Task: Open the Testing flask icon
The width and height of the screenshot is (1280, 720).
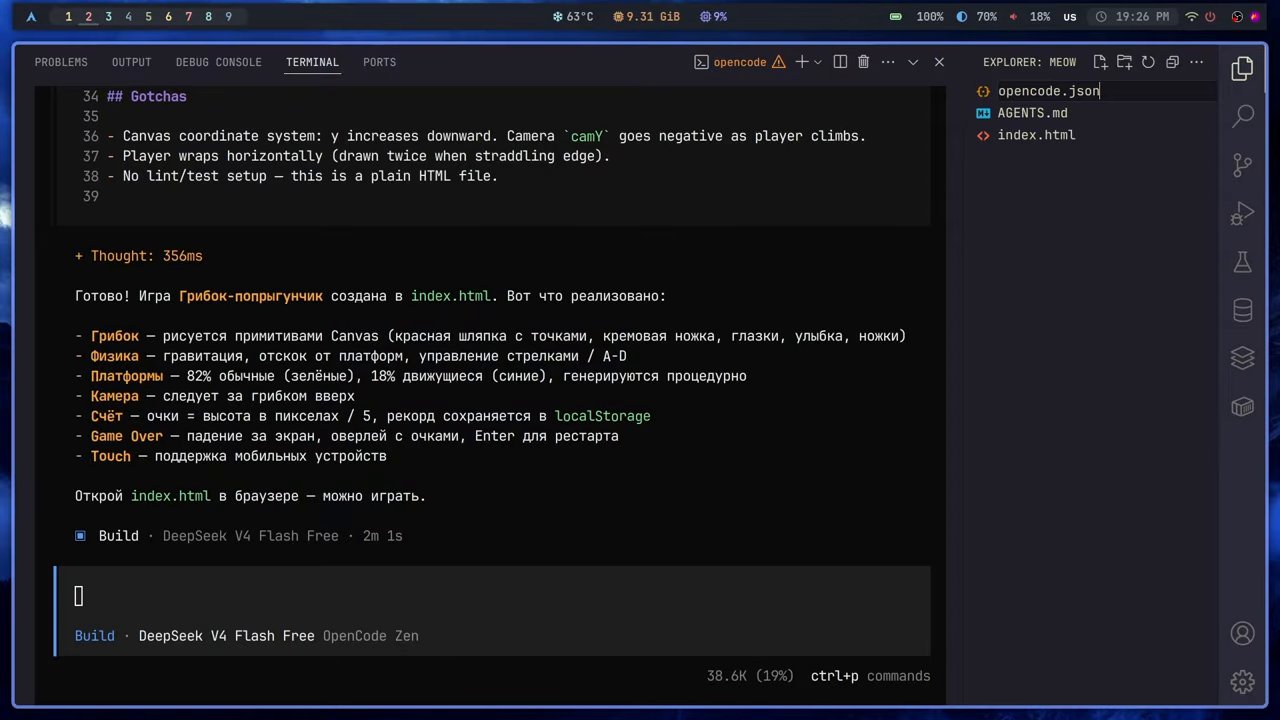Action: 1243,262
